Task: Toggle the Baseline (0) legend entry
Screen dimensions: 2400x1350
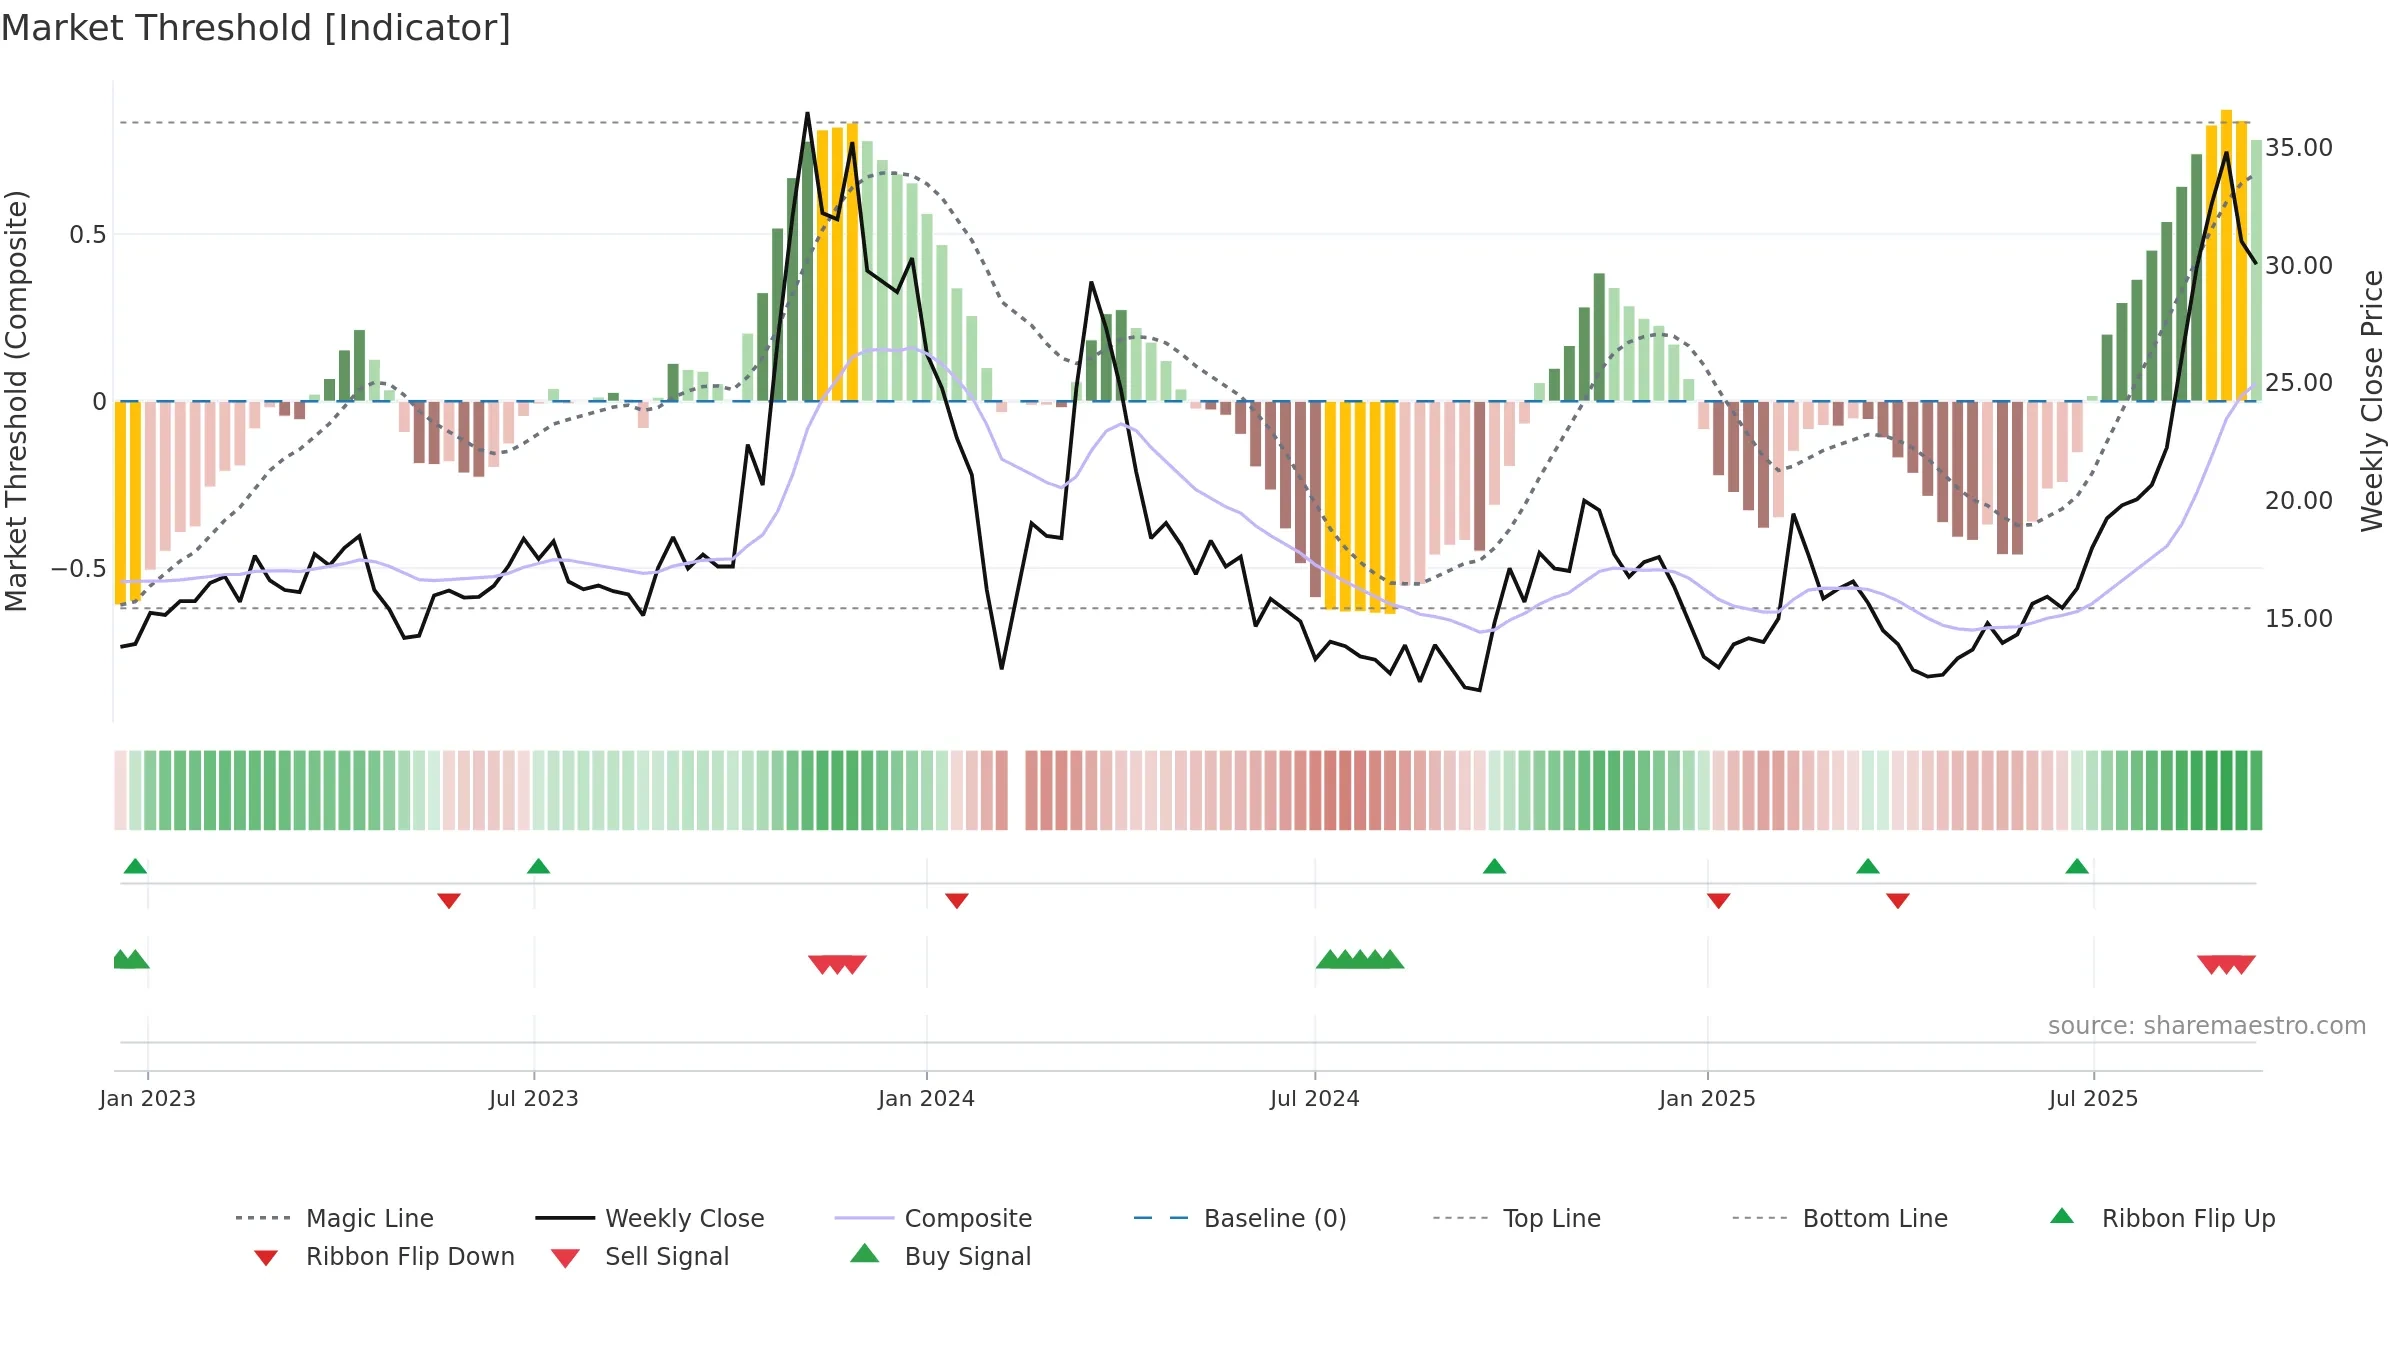Action: coord(1240,1218)
